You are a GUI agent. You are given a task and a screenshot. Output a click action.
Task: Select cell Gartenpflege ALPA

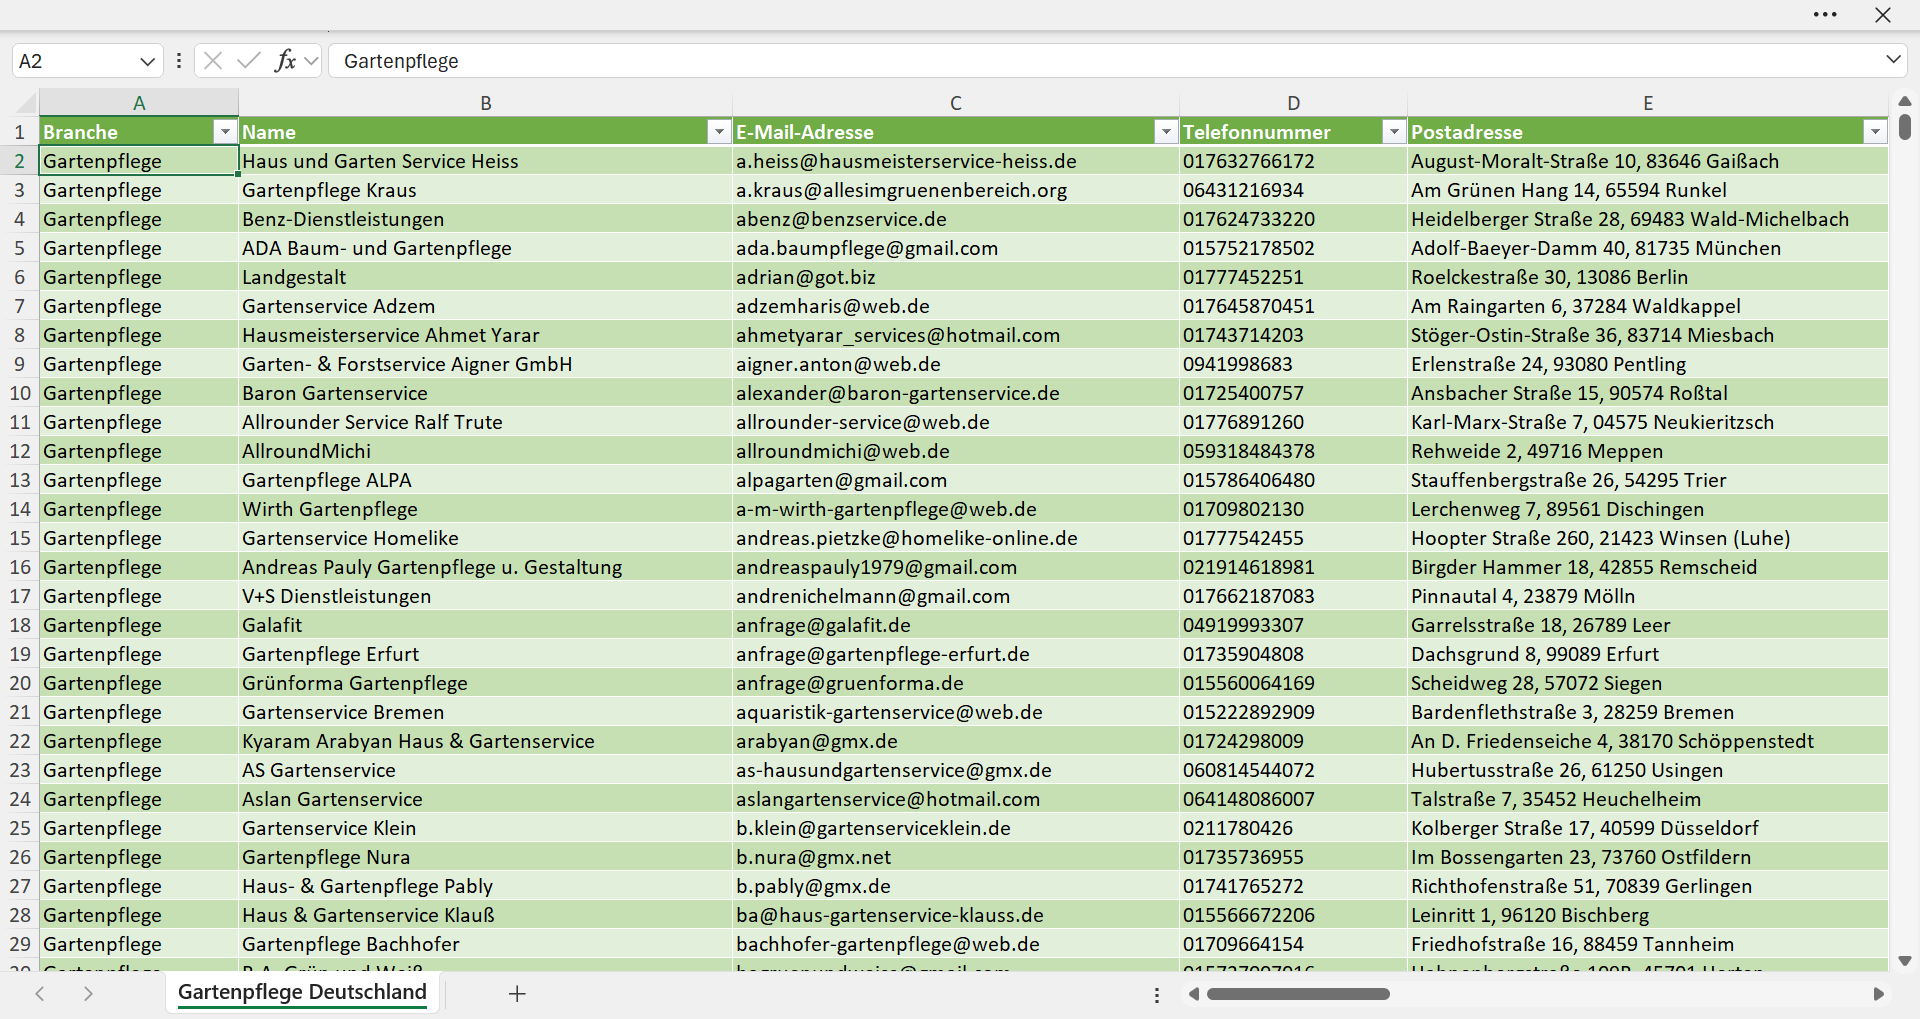pyautogui.click(x=486, y=480)
